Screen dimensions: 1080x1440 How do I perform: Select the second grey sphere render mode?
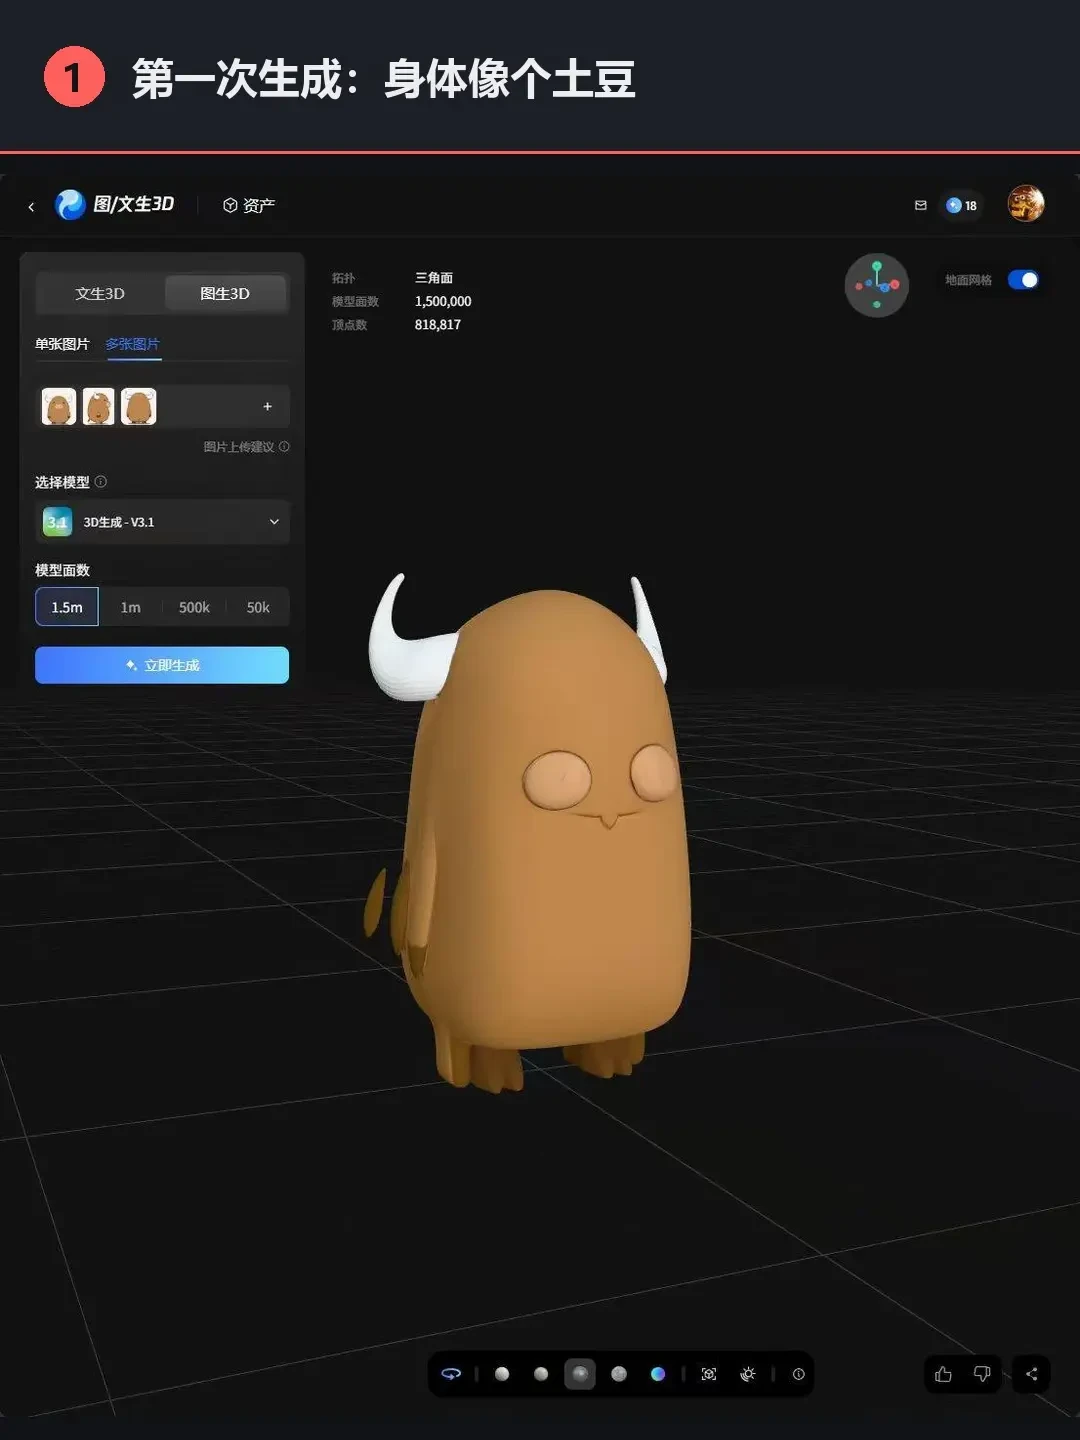tap(541, 1374)
